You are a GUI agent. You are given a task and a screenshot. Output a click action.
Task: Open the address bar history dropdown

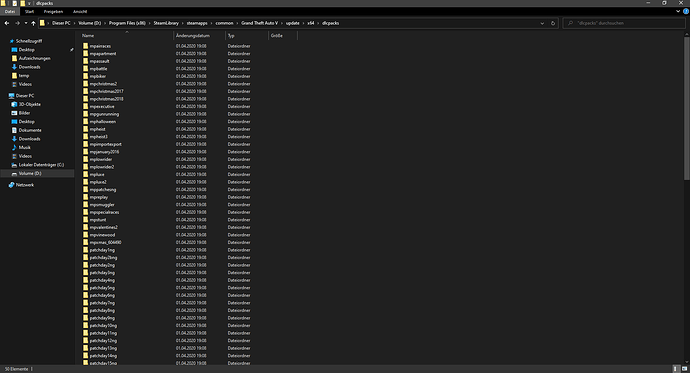542,23
